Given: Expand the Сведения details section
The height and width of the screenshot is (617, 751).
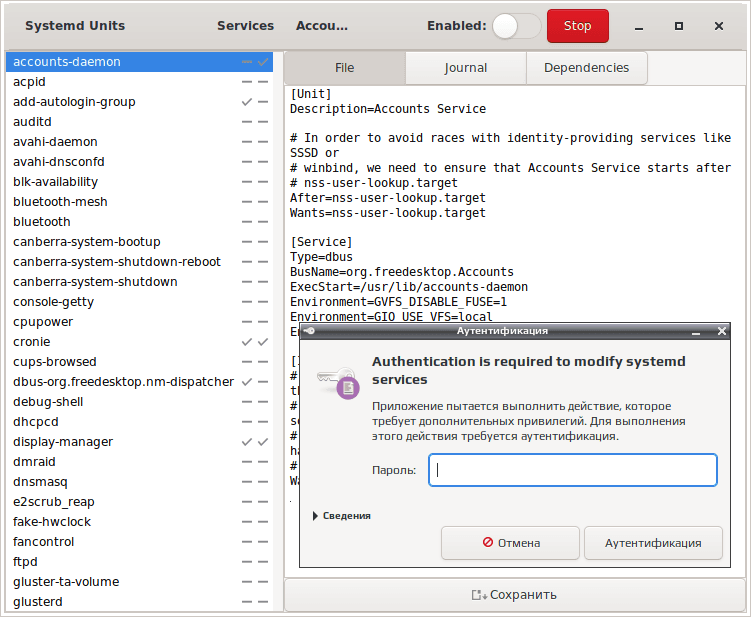Looking at the screenshot, I should click(x=342, y=516).
